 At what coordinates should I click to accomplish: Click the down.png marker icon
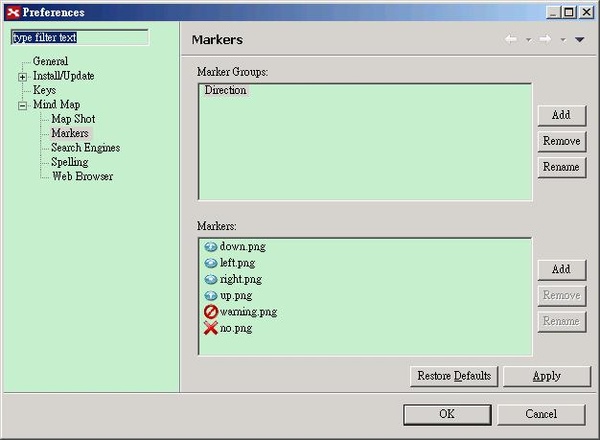click(x=210, y=247)
